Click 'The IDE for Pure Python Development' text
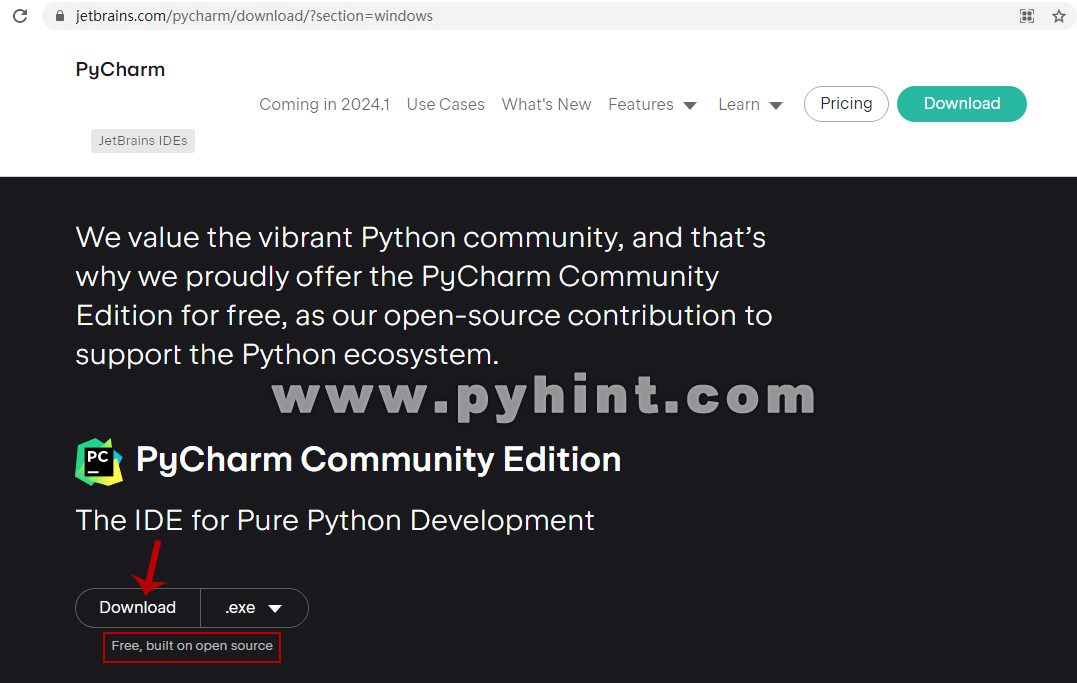Screen dimensions: 1077x683 [335, 520]
